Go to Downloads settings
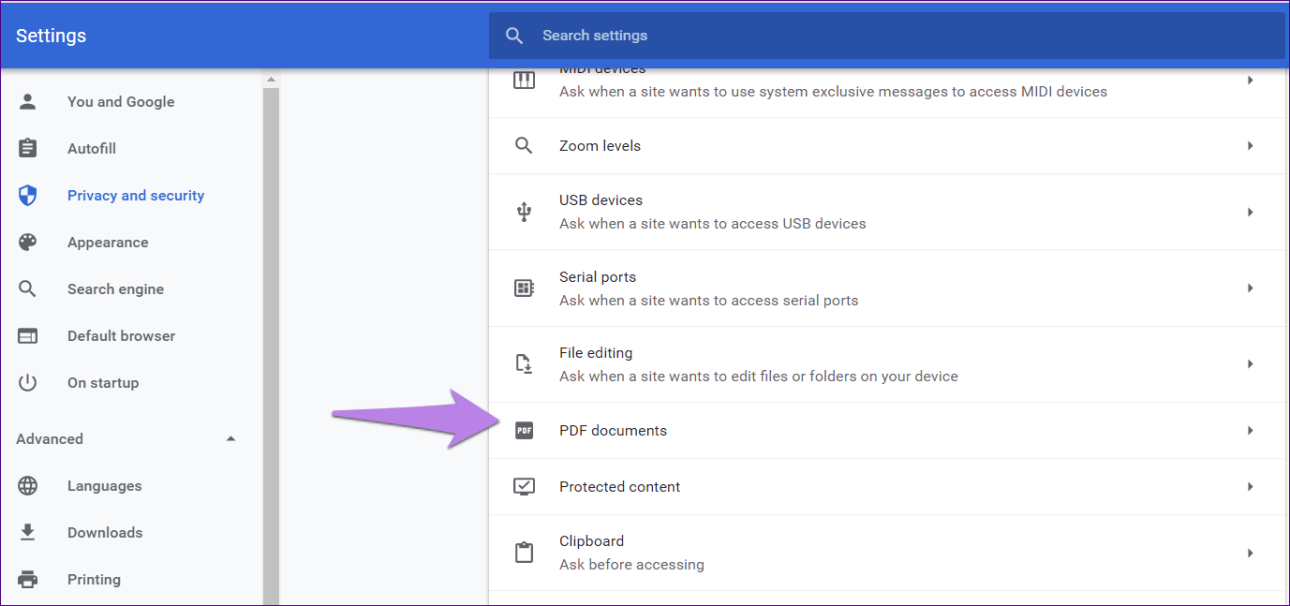The image size is (1290, 606). (105, 533)
